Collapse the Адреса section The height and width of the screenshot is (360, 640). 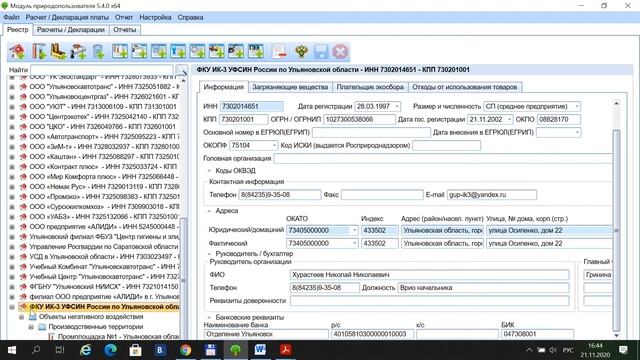click(209, 211)
